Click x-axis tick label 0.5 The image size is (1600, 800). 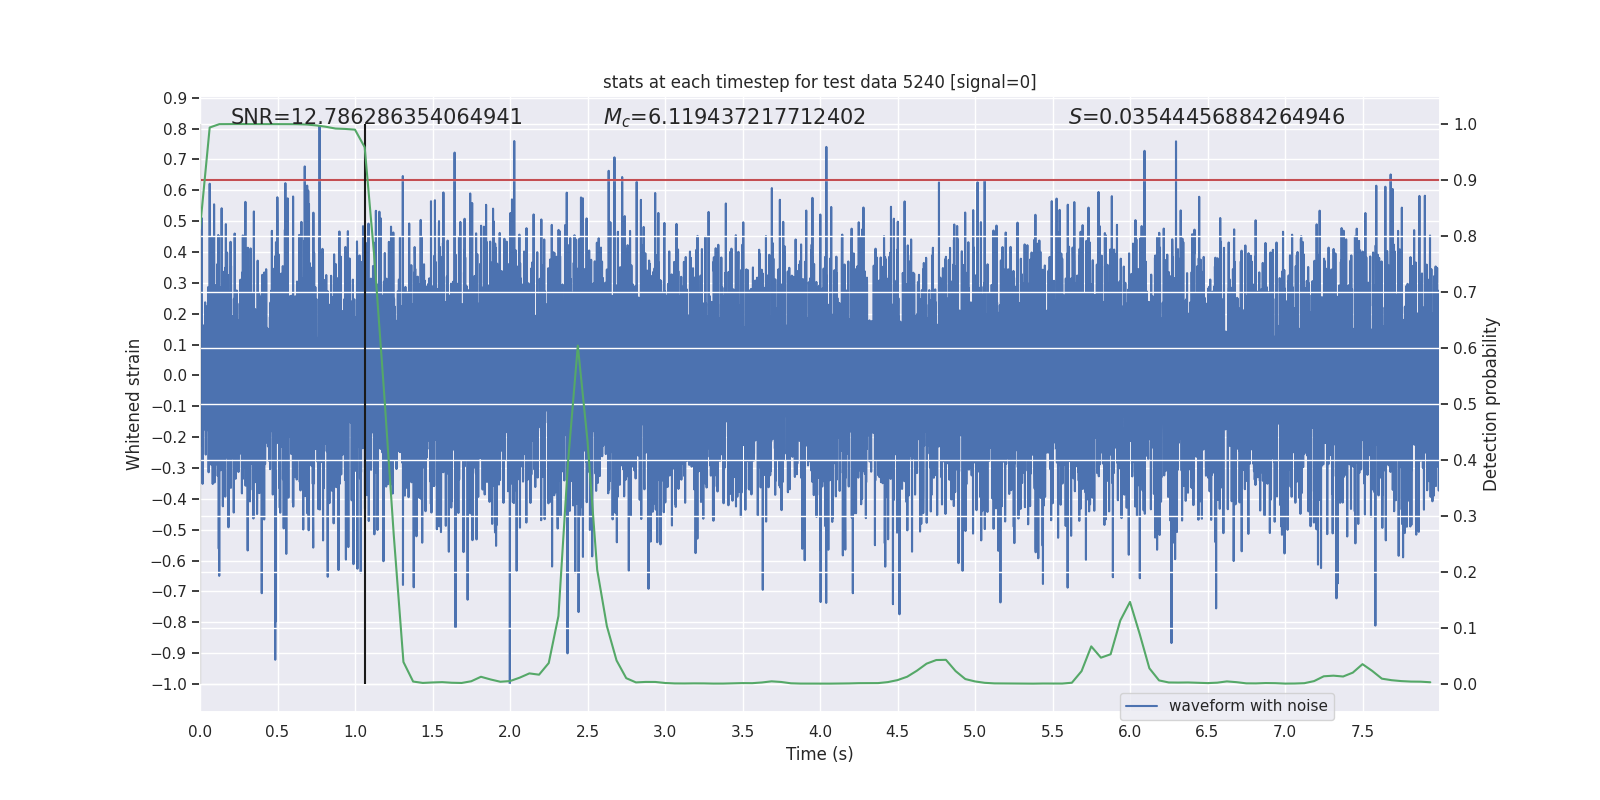tap(277, 732)
